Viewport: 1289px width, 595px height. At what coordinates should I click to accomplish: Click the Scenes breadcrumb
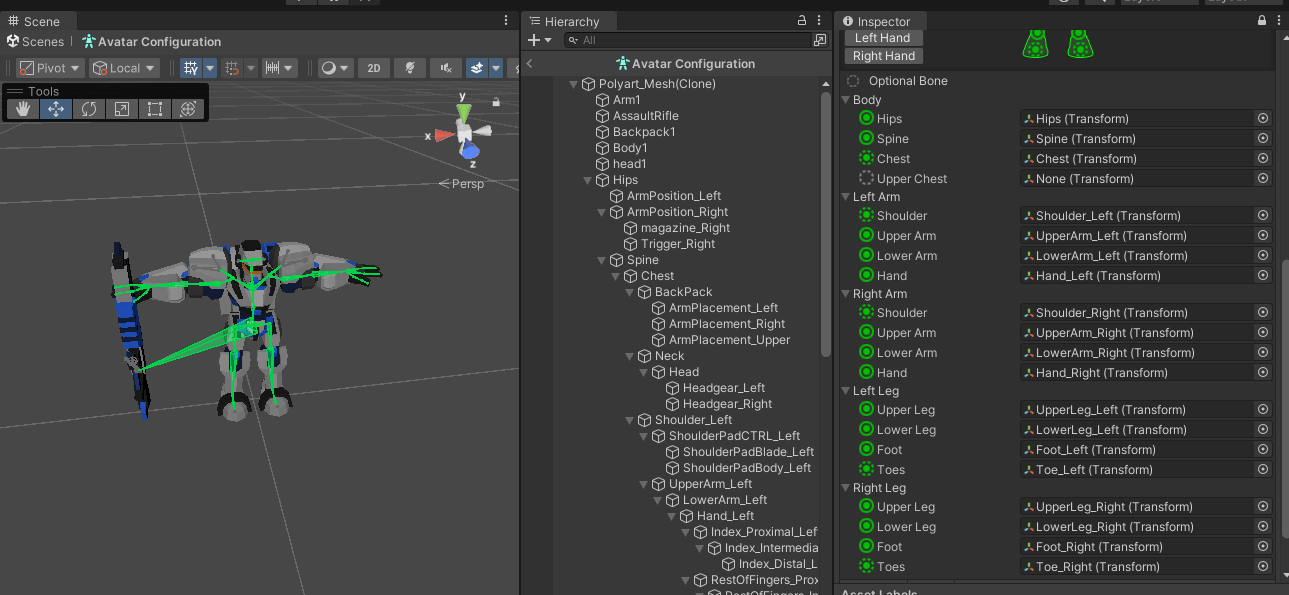35,42
